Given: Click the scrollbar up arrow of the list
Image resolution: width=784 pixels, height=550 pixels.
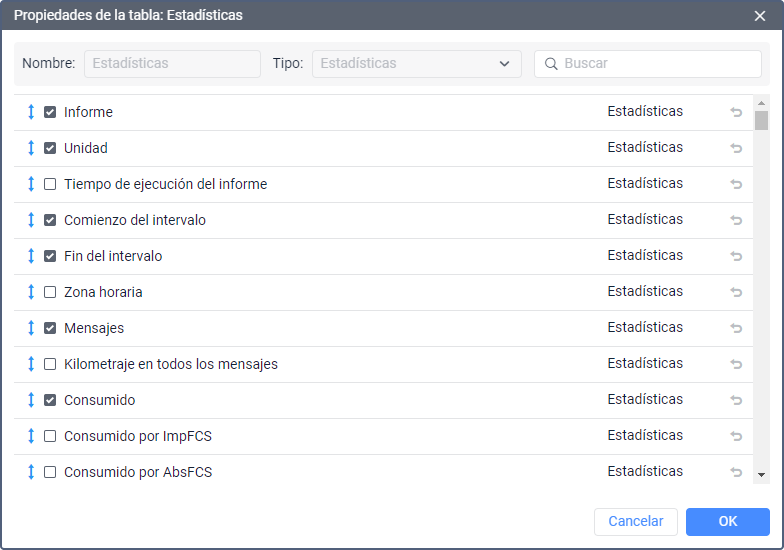Looking at the screenshot, I should (762, 103).
